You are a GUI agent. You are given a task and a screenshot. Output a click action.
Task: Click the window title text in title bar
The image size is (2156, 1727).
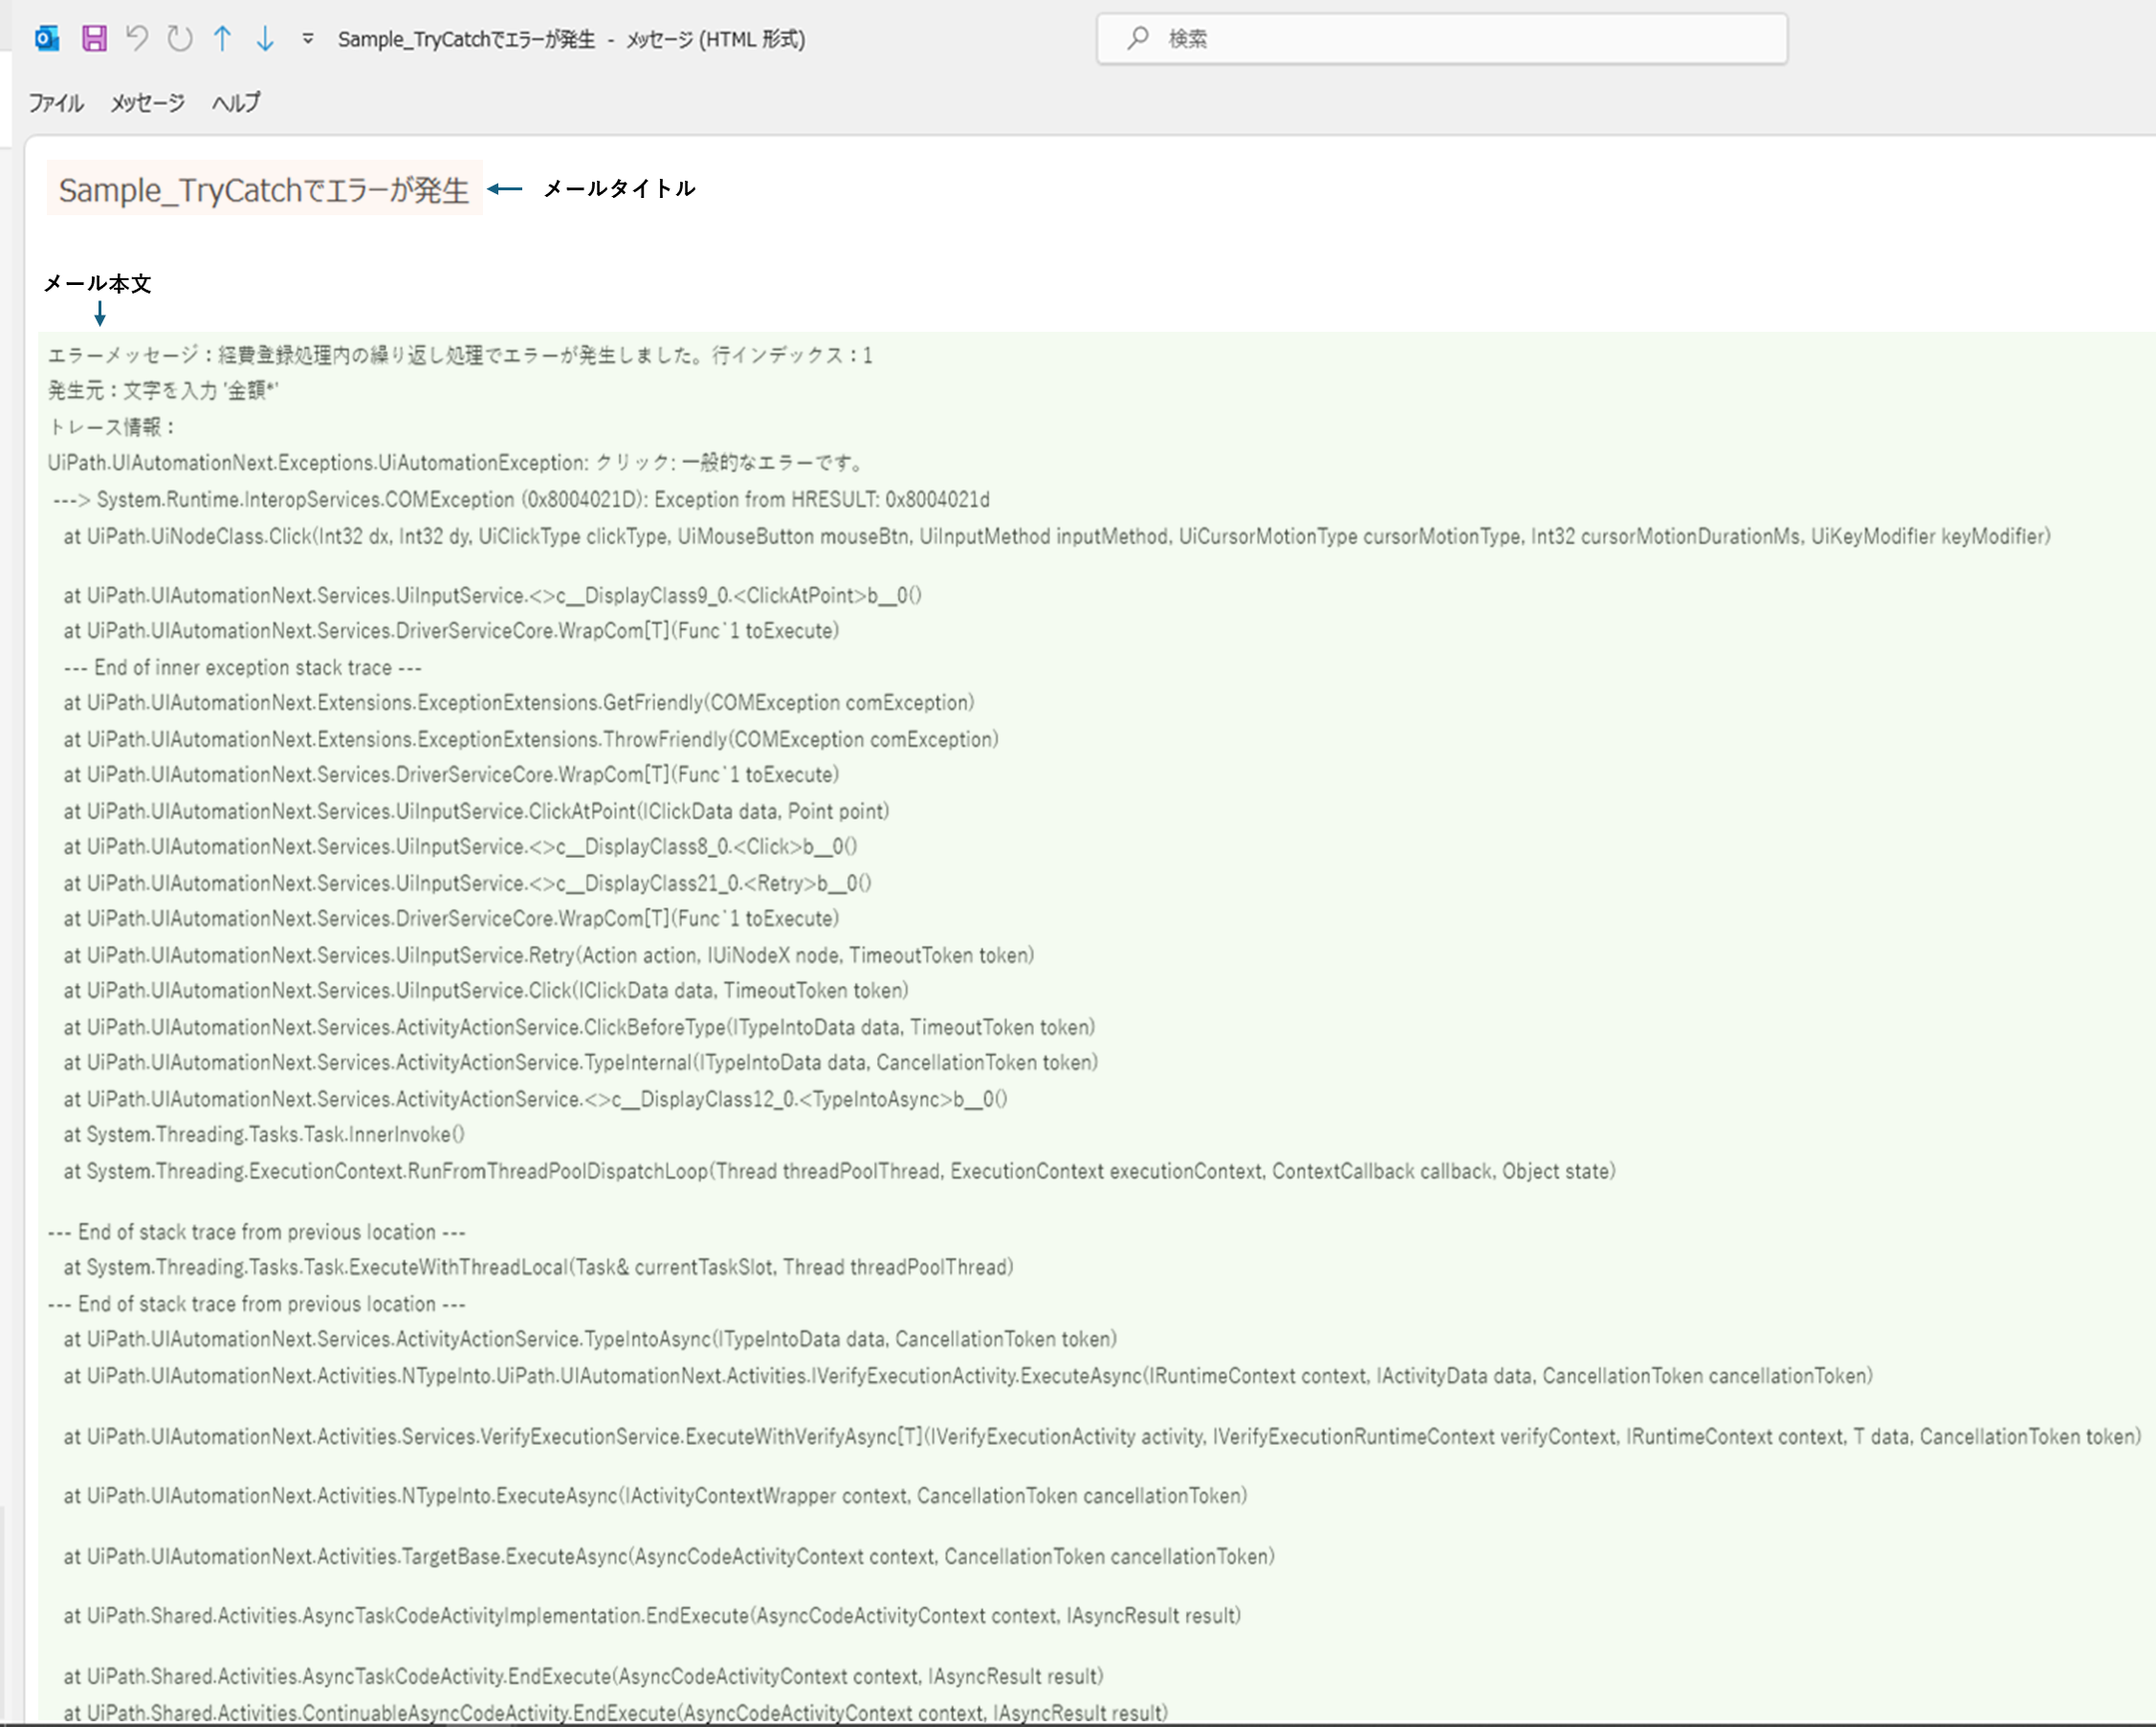pos(570,40)
